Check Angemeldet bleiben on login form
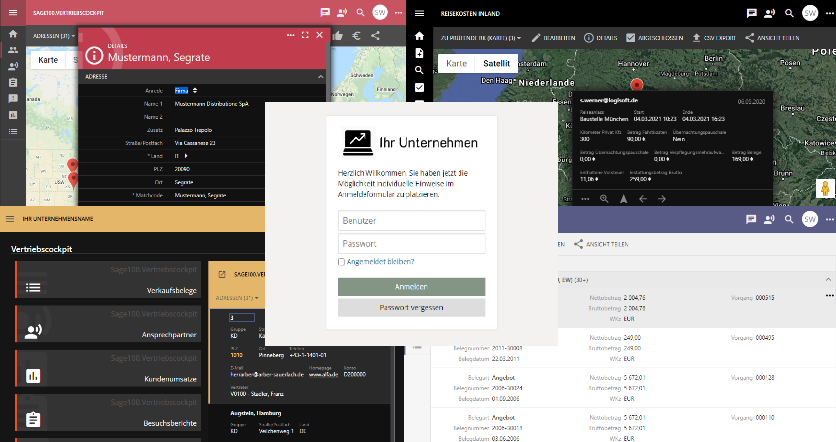 341,262
